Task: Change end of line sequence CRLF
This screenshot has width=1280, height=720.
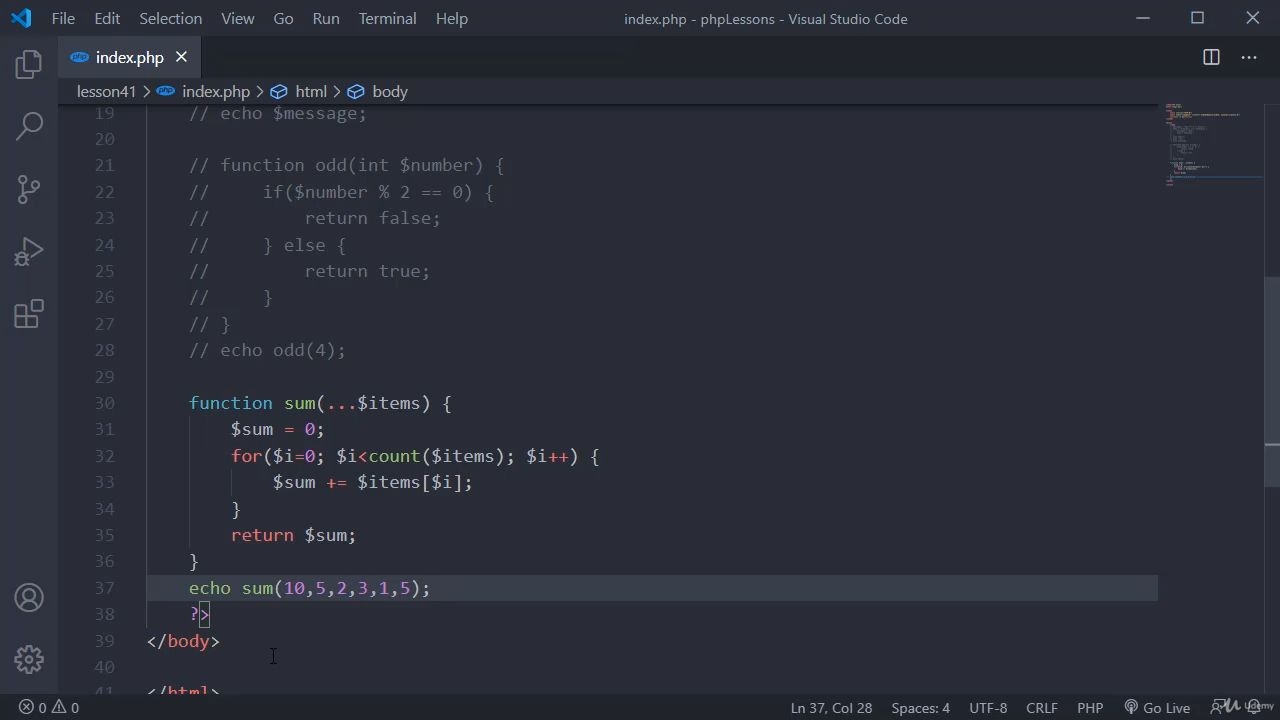Action: 1041,707
